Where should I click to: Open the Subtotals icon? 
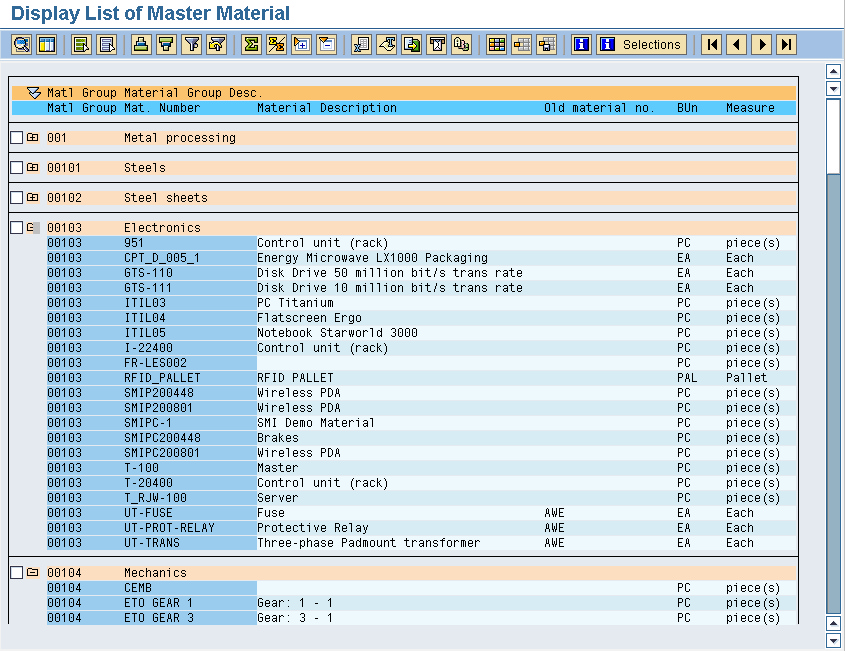(x=276, y=44)
